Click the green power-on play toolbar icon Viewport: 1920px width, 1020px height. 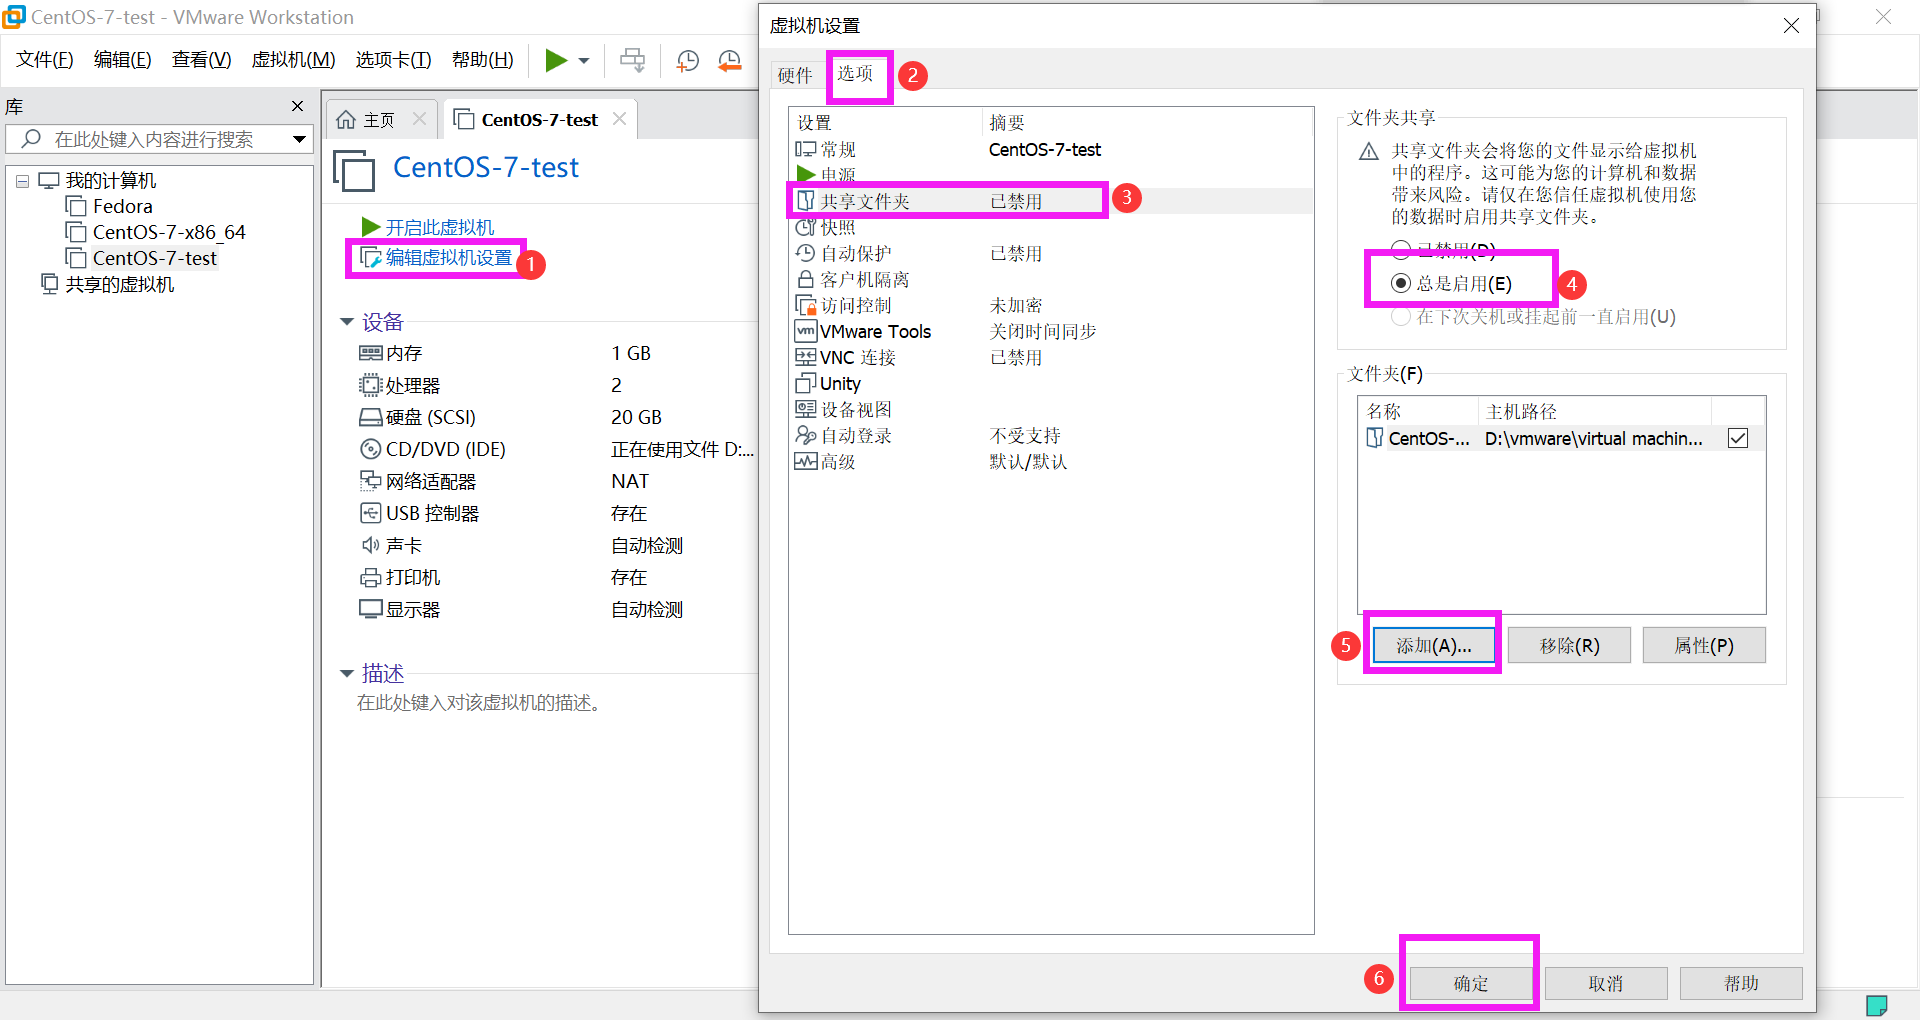point(556,60)
